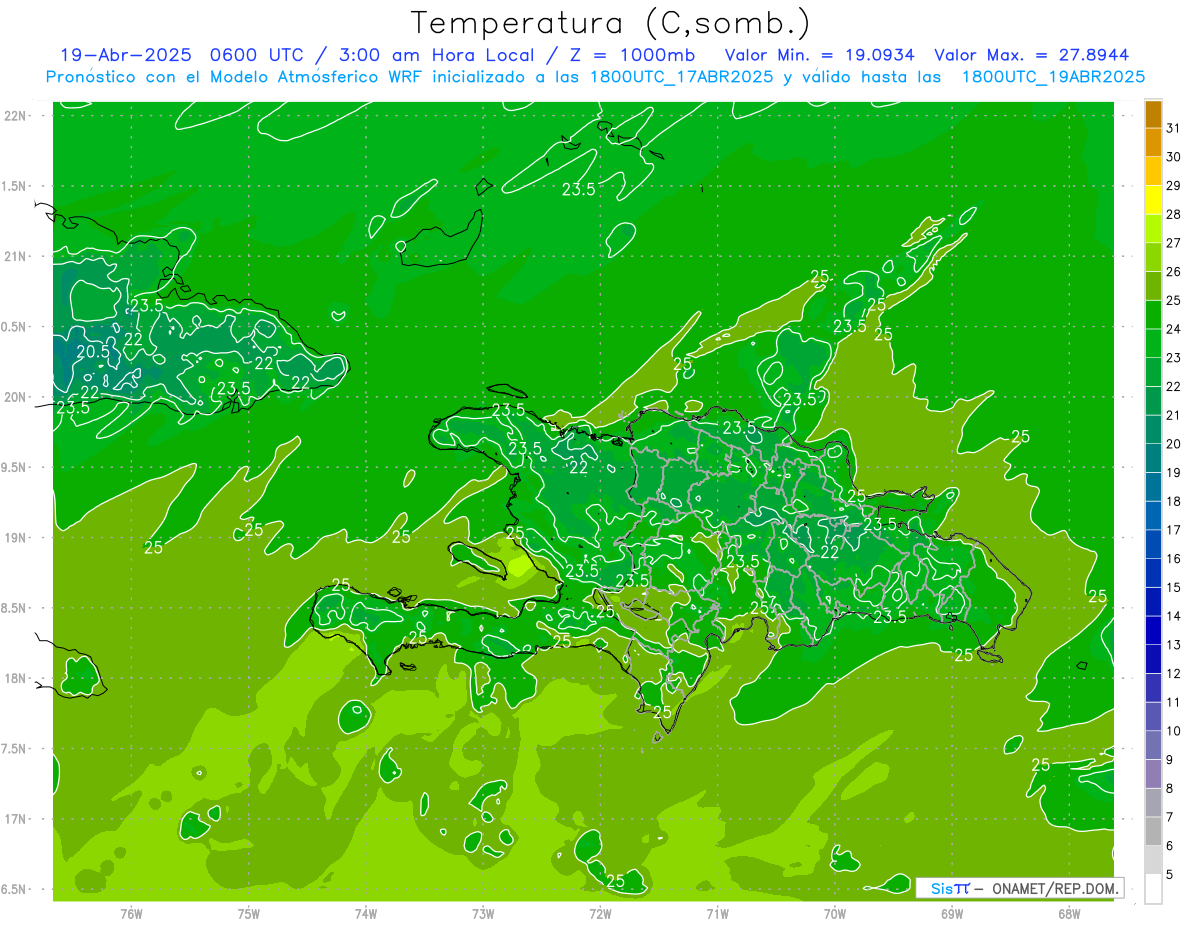Viewport: 1200px width, 927px height.
Task: Click the '19N' latitude axis label
Action: [x=15, y=538]
